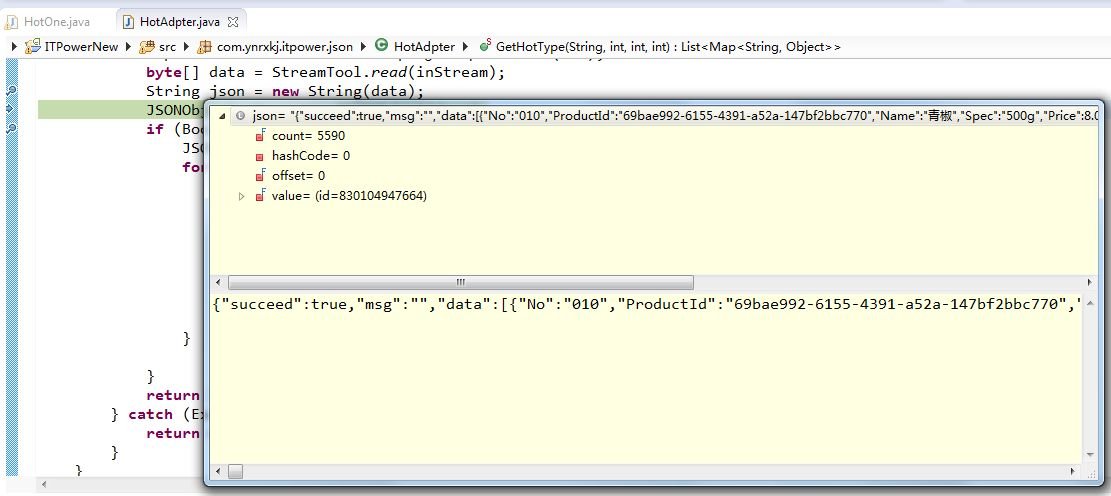Select the offset= 0 field
This screenshot has height=496, width=1111.
pos(298,176)
